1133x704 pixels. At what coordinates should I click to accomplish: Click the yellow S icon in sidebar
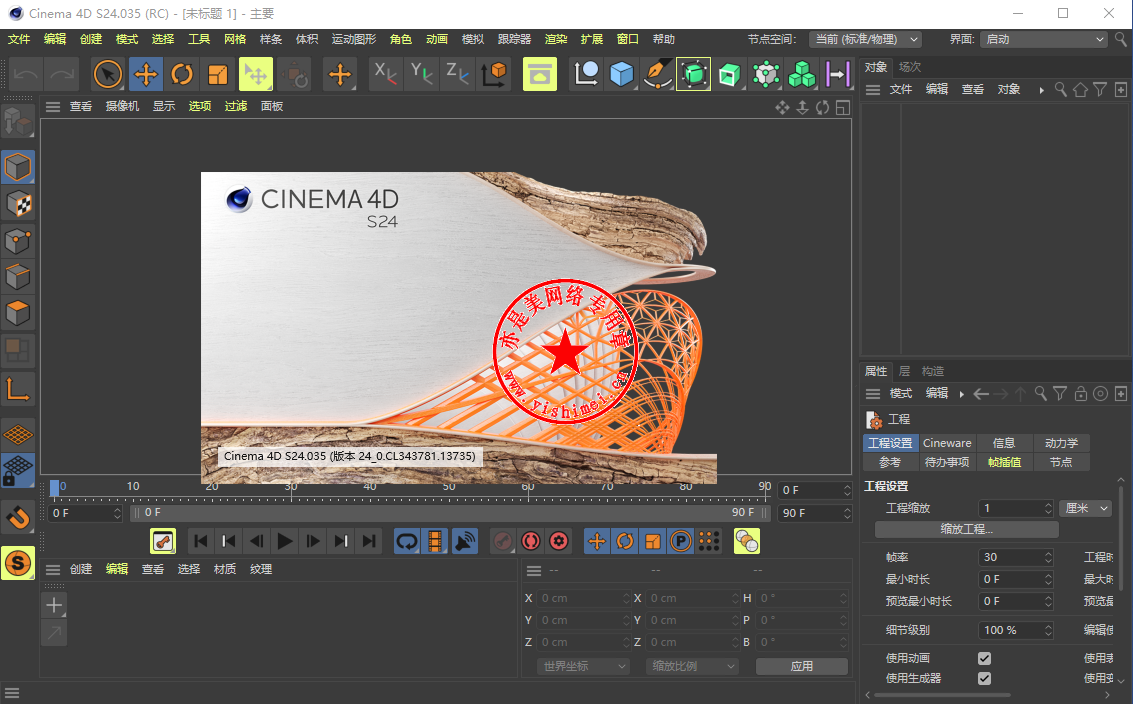tap(18, 563)
